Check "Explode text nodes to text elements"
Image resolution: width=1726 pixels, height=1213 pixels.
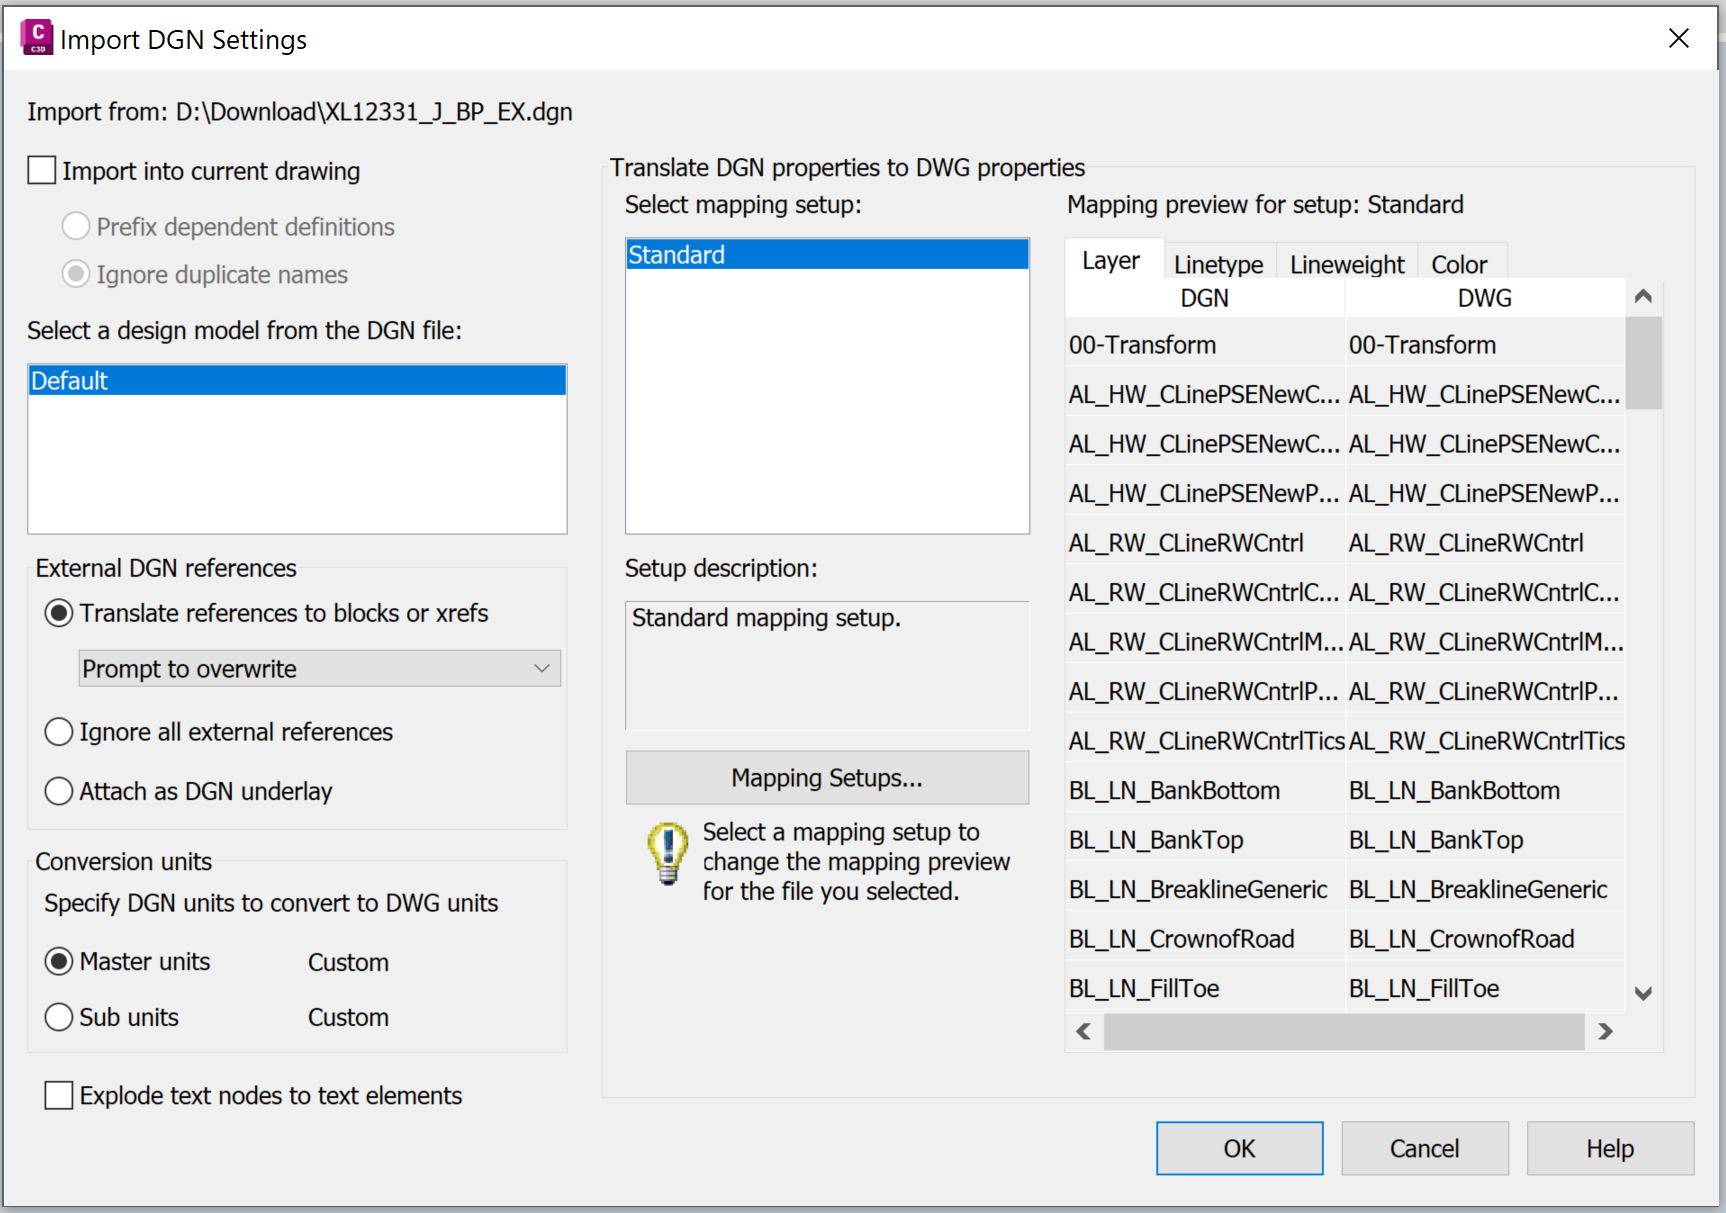[58, 1095]
